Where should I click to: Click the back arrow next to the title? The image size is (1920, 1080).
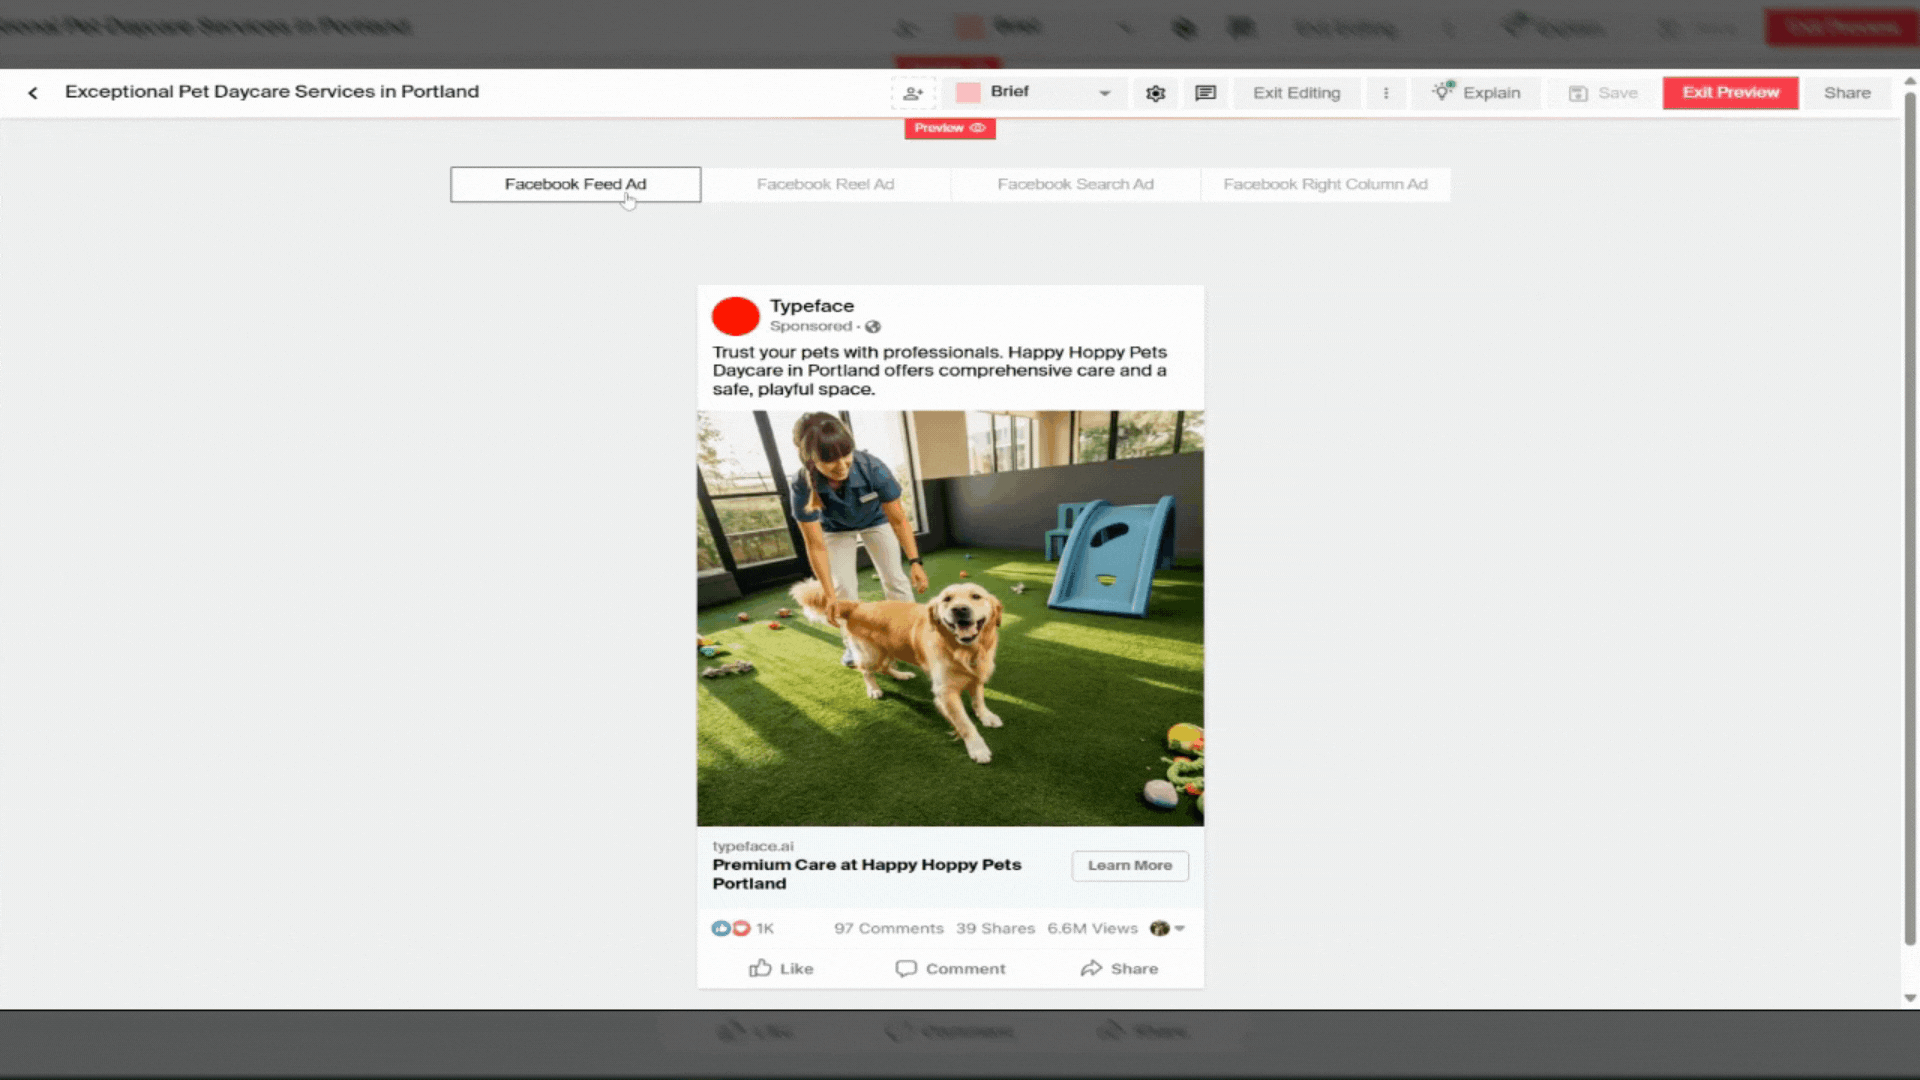[x=33, y=92]
